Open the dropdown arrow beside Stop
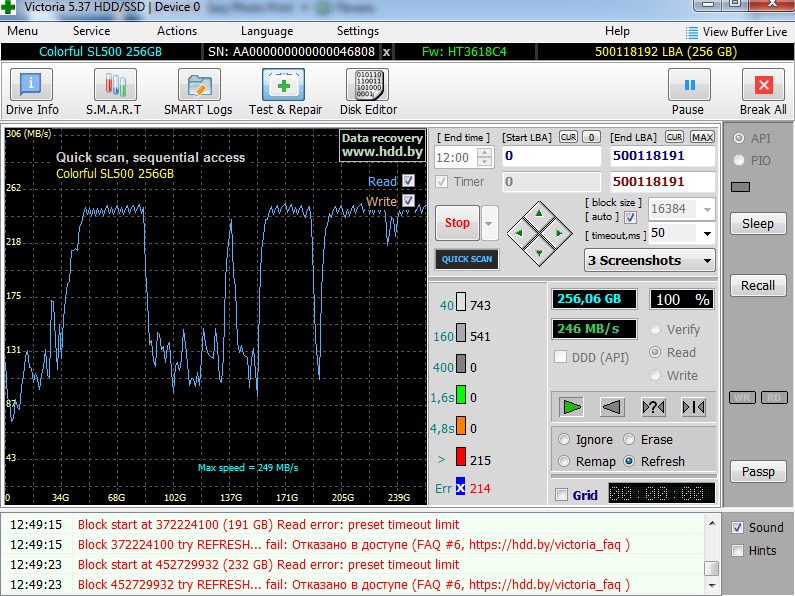 (x=489, y=223)
